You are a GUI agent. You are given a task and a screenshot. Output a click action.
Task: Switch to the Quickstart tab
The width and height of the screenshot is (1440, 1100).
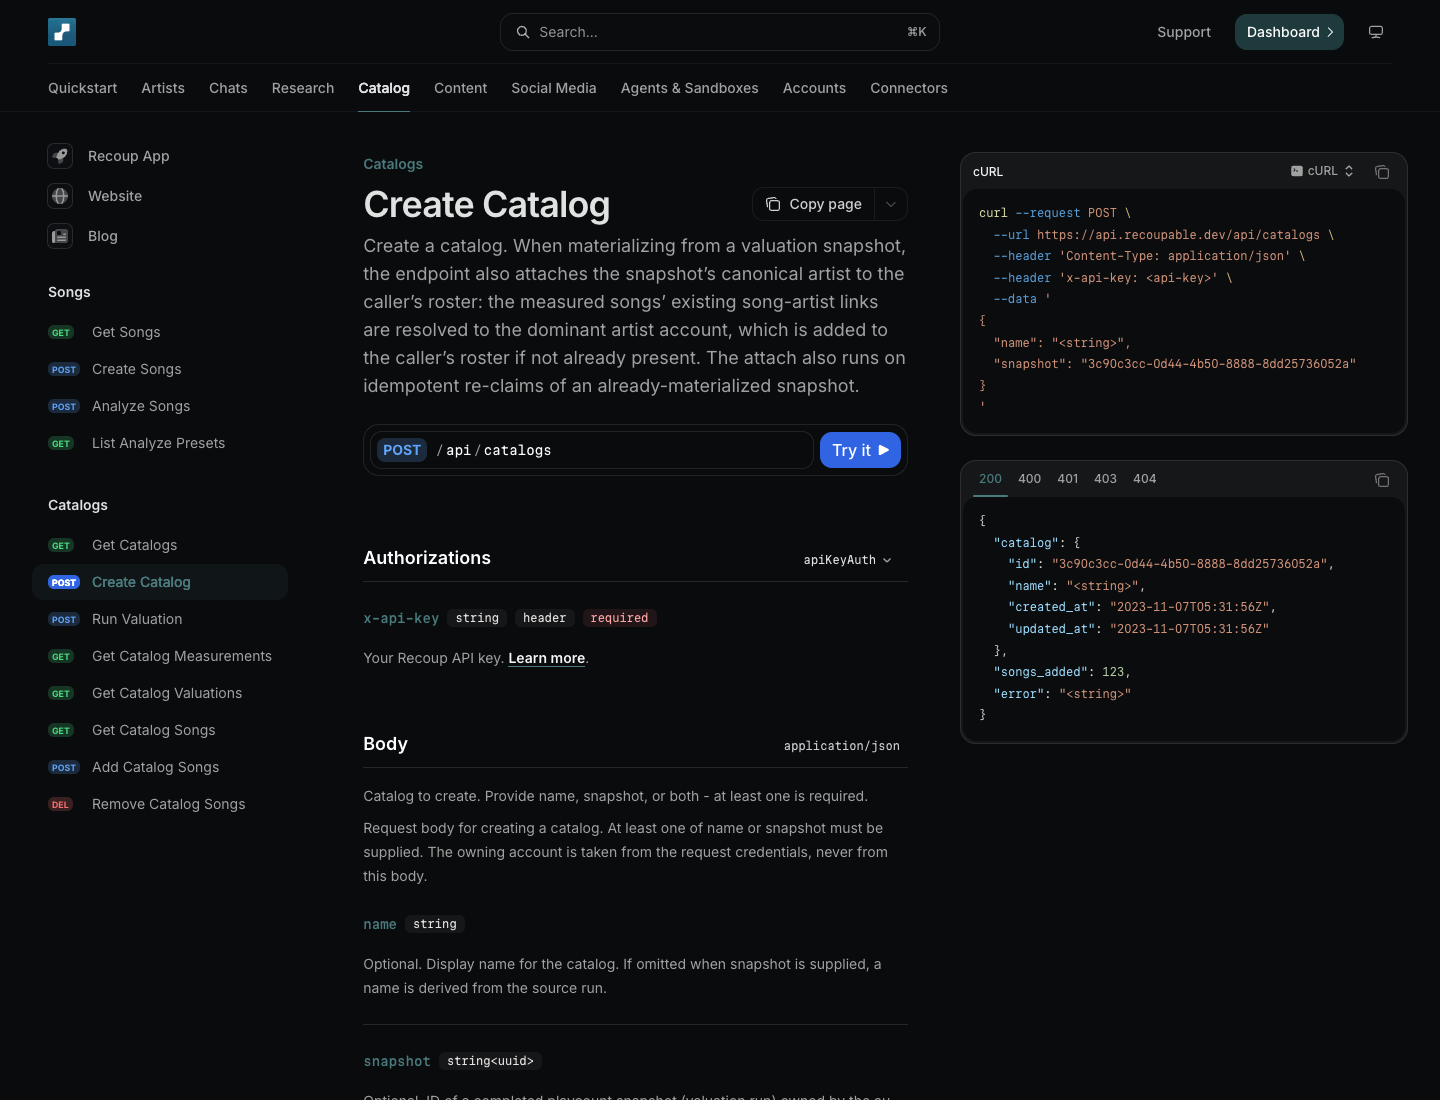[x=83, y=88]
